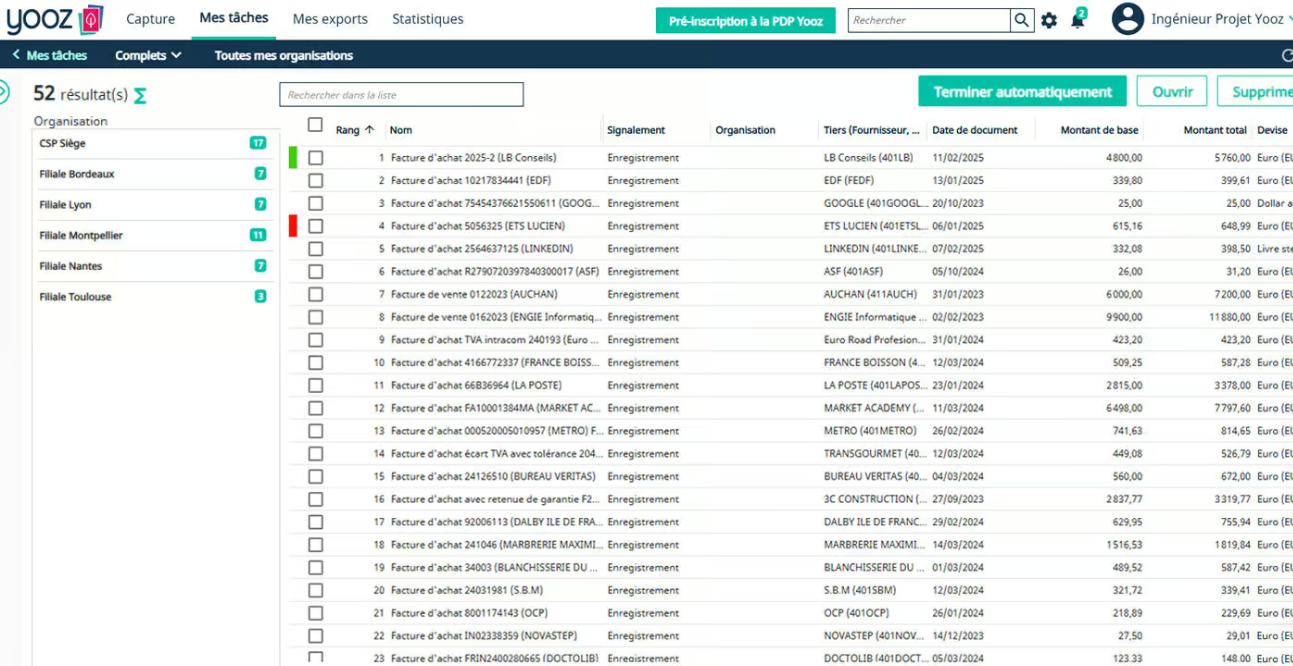Viewport: 1293px width, 666px height.
Task: Sort by the Rang column arrow
Action: coord(369,130)
